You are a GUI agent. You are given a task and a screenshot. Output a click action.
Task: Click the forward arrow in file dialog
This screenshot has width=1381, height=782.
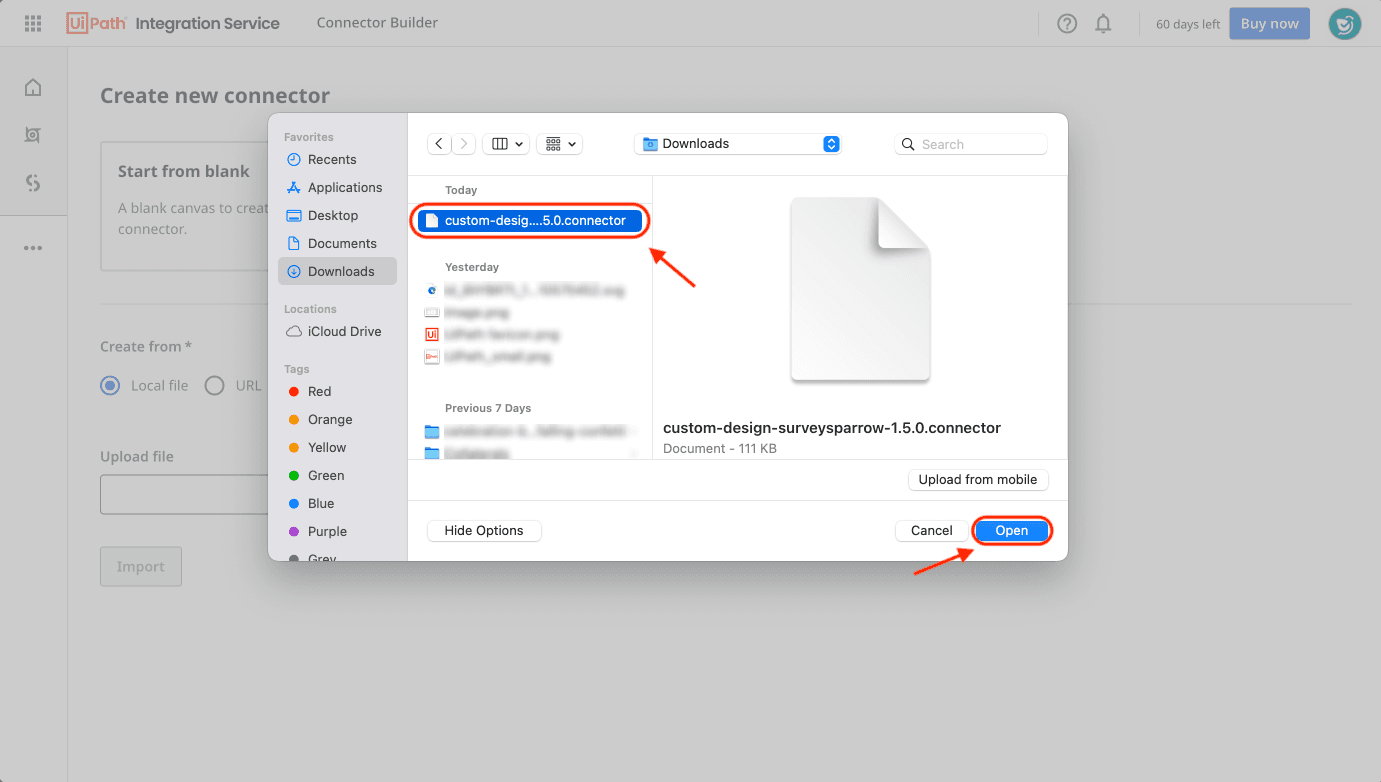[464, 144]
